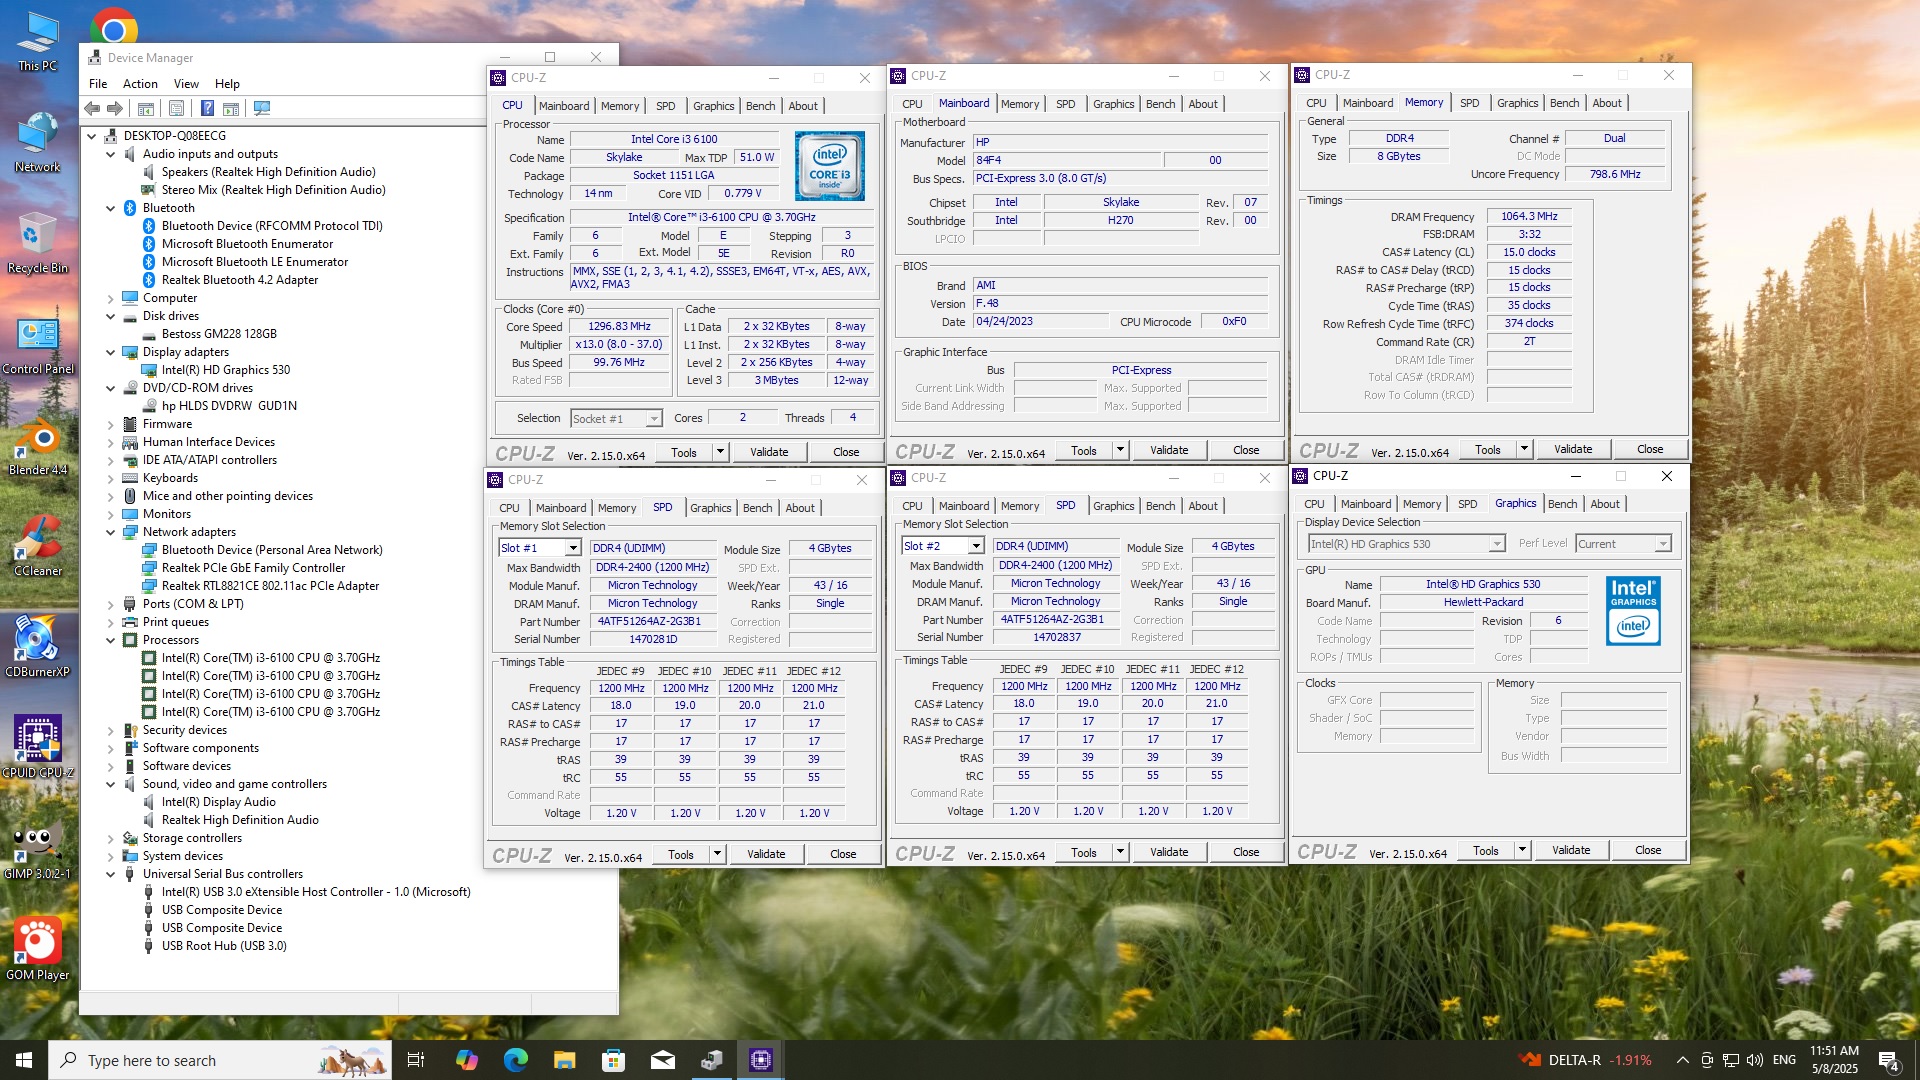Click Close button in the Slot #2 SPD window
Viewport: 1920px width, 1080px height.
coord(1246,852)
